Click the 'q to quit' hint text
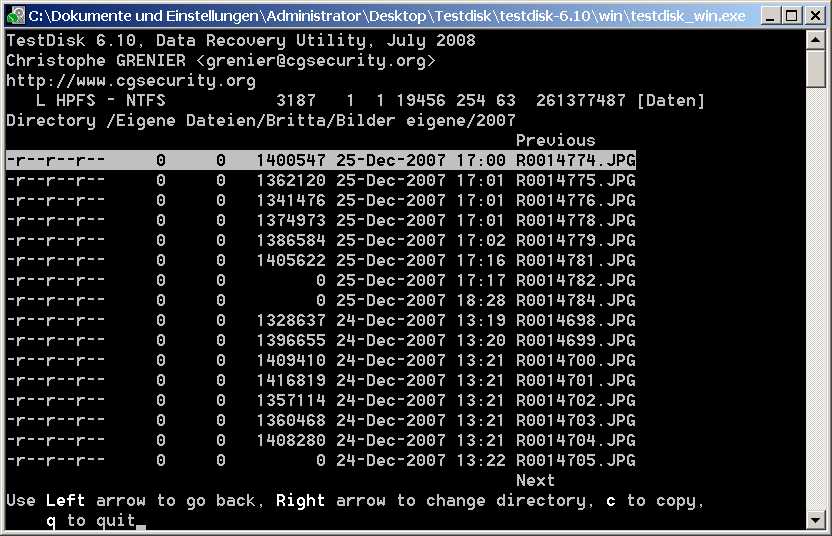The width and height of the screenshot is (832, 536). pyautogui.click(x=90, y=521)
